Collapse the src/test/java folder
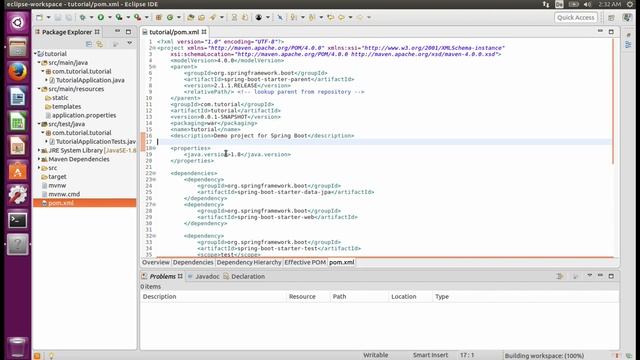Image resolution: width=640 pixels, height=360 pixels. [x=39, y=124]
